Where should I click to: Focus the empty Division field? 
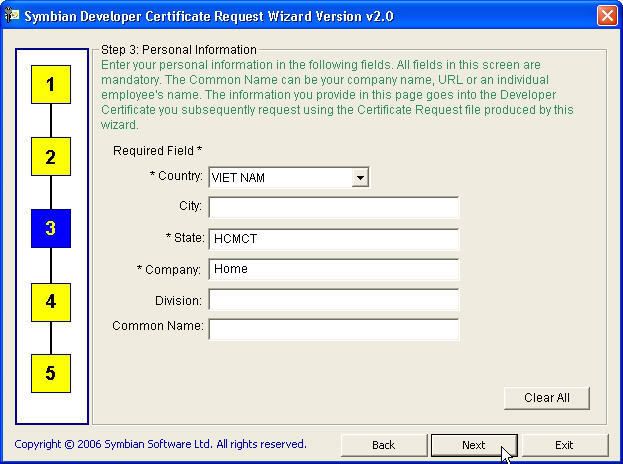pyautogui.click(x=333, y=300)
